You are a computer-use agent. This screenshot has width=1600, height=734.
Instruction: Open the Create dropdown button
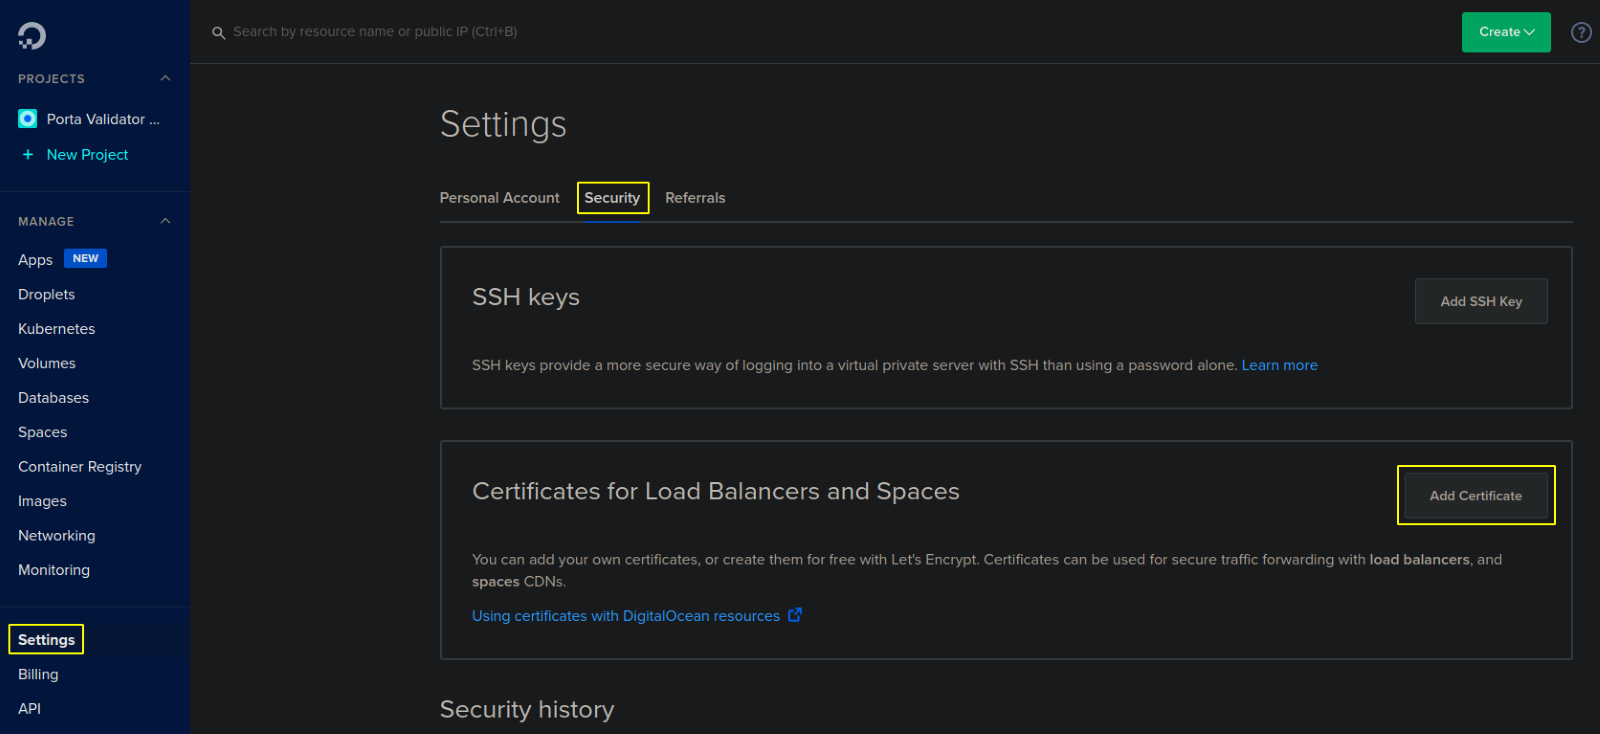1506,32
